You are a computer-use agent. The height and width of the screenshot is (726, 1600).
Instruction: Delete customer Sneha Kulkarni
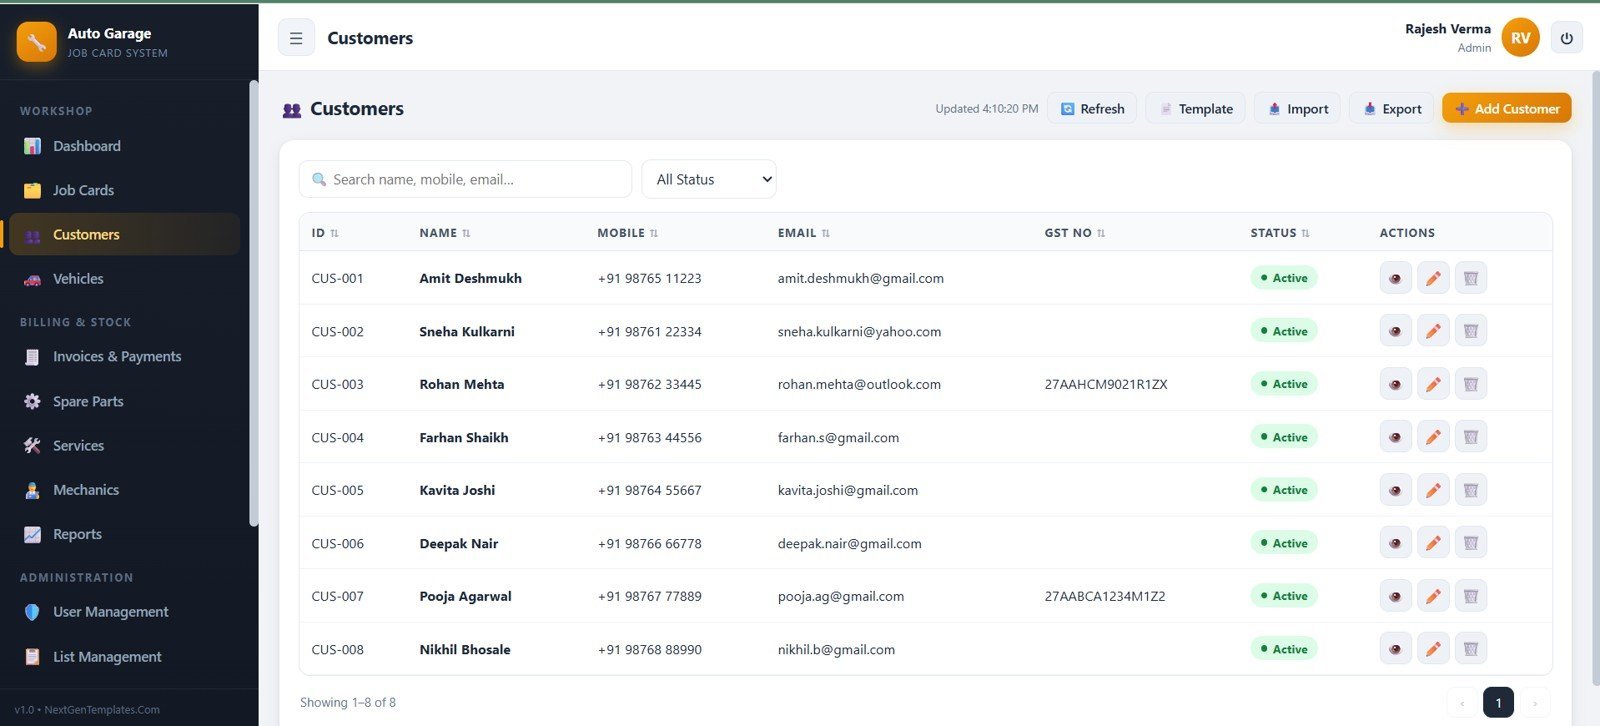(1471, 331)
